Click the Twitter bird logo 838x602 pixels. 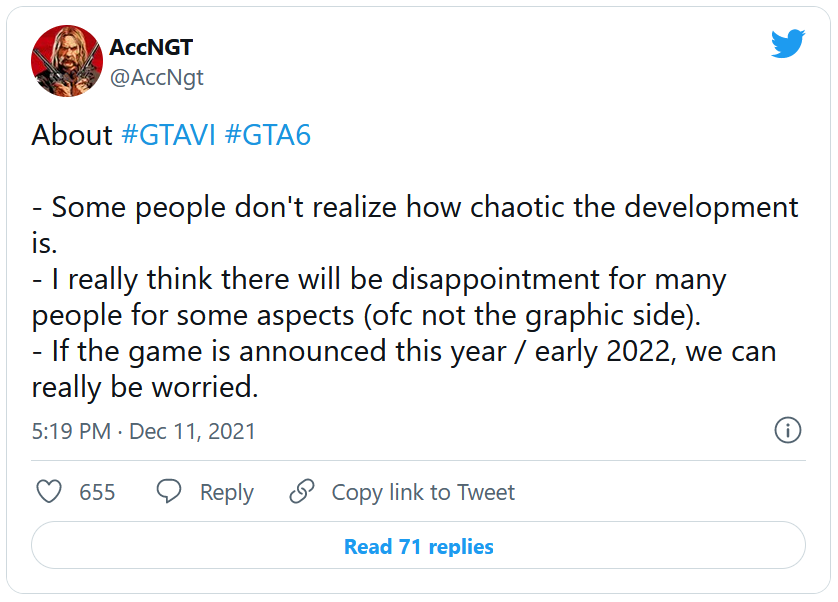point(787,43)
